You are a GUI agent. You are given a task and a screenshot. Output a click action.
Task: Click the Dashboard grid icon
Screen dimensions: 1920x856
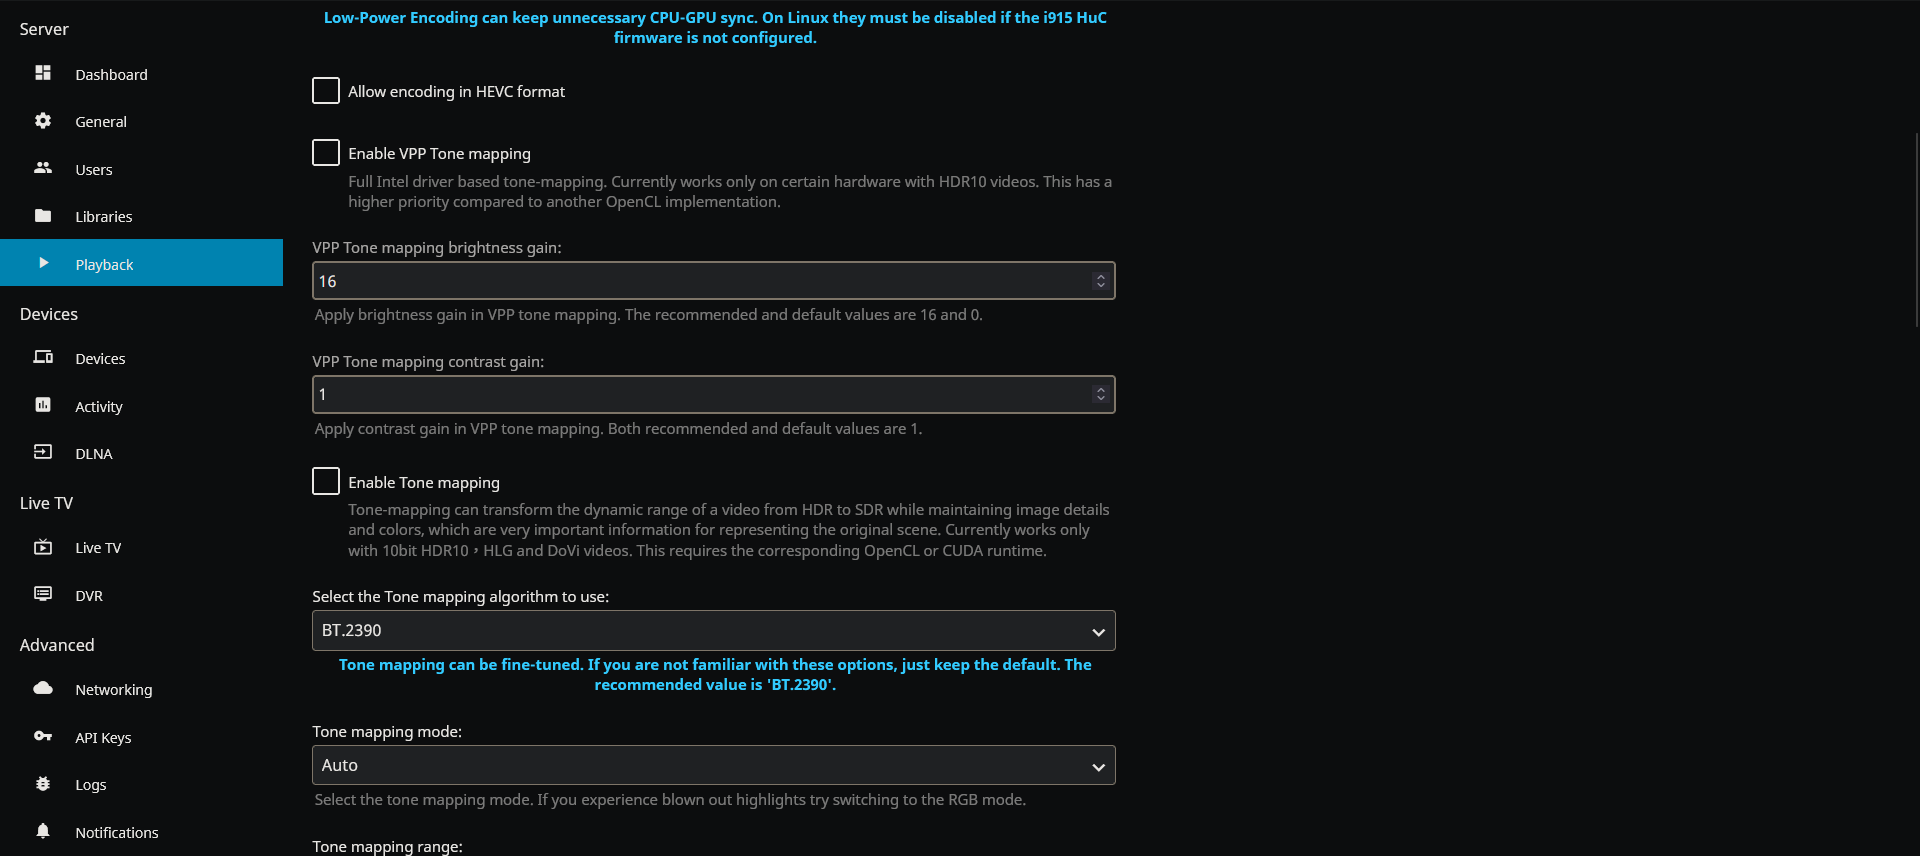(x=43, y=73)
